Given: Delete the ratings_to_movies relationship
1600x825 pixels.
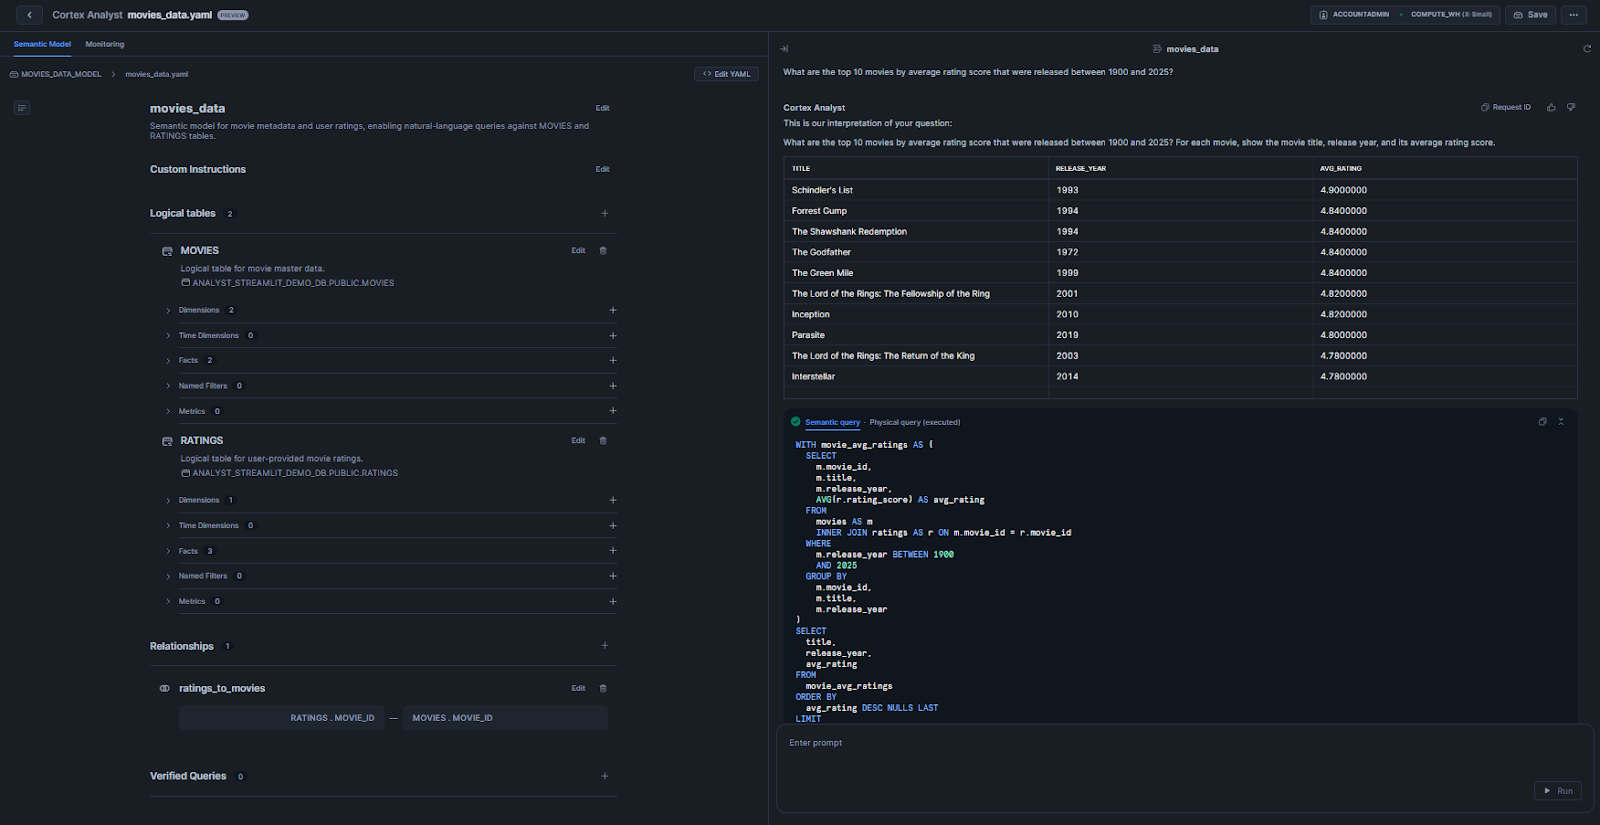Looking at the screenshot, I should (603, 689).
